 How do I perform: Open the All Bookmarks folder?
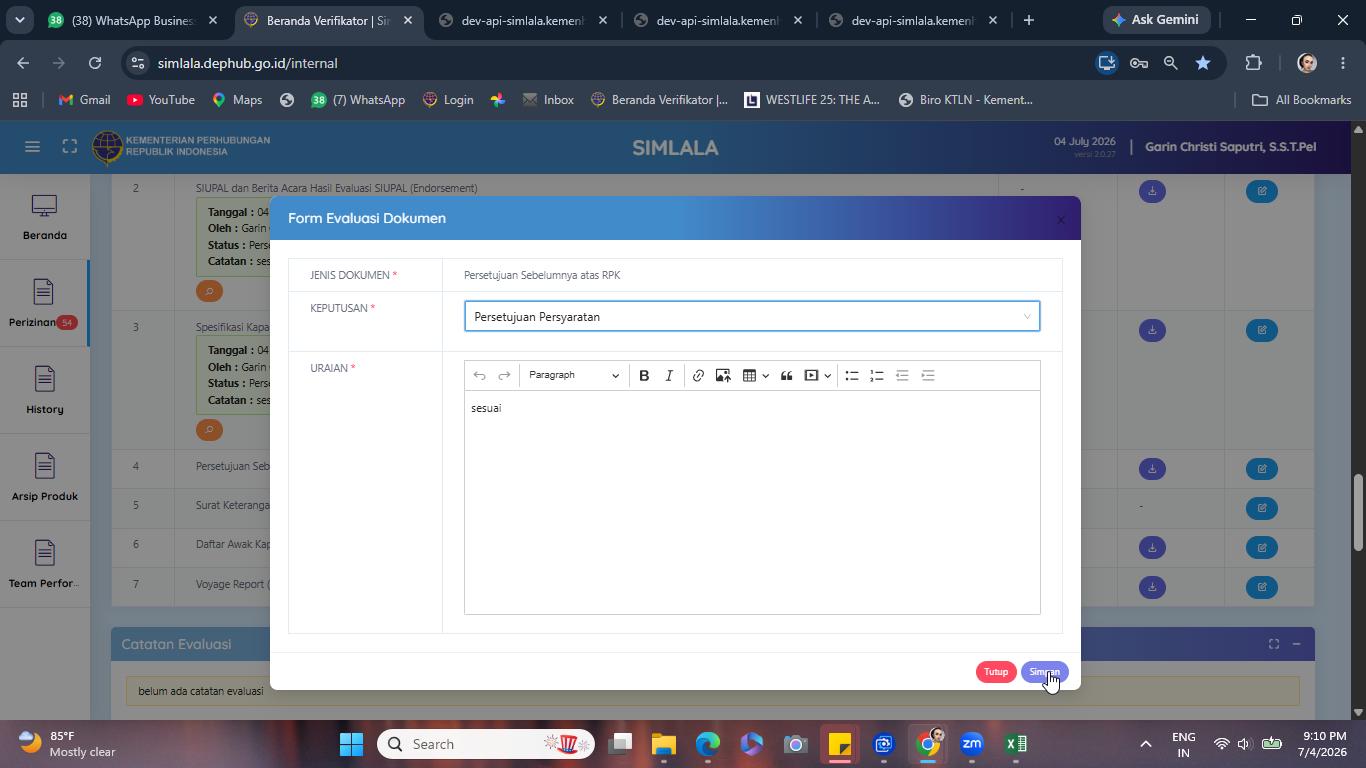coord(1302,100)
